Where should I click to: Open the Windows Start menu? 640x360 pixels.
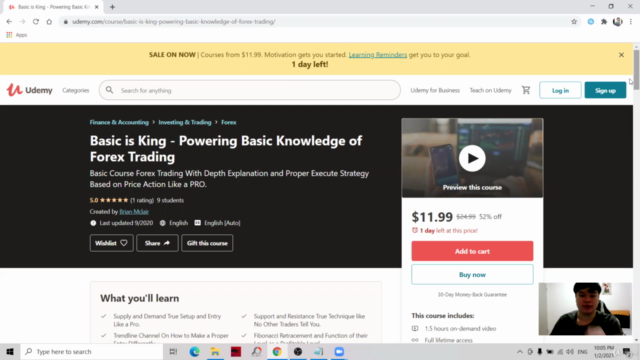point(10,351)
